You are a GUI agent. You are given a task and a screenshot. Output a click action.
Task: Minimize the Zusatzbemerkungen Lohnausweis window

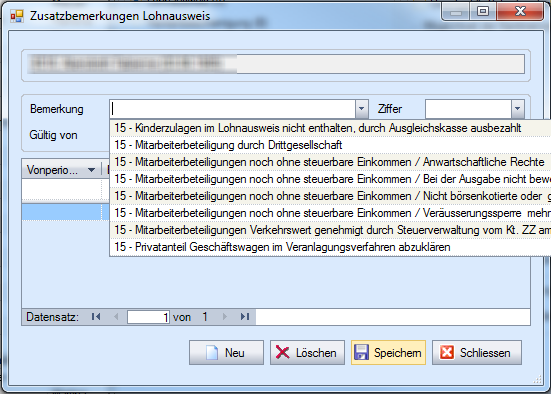(x=456, y=12)
